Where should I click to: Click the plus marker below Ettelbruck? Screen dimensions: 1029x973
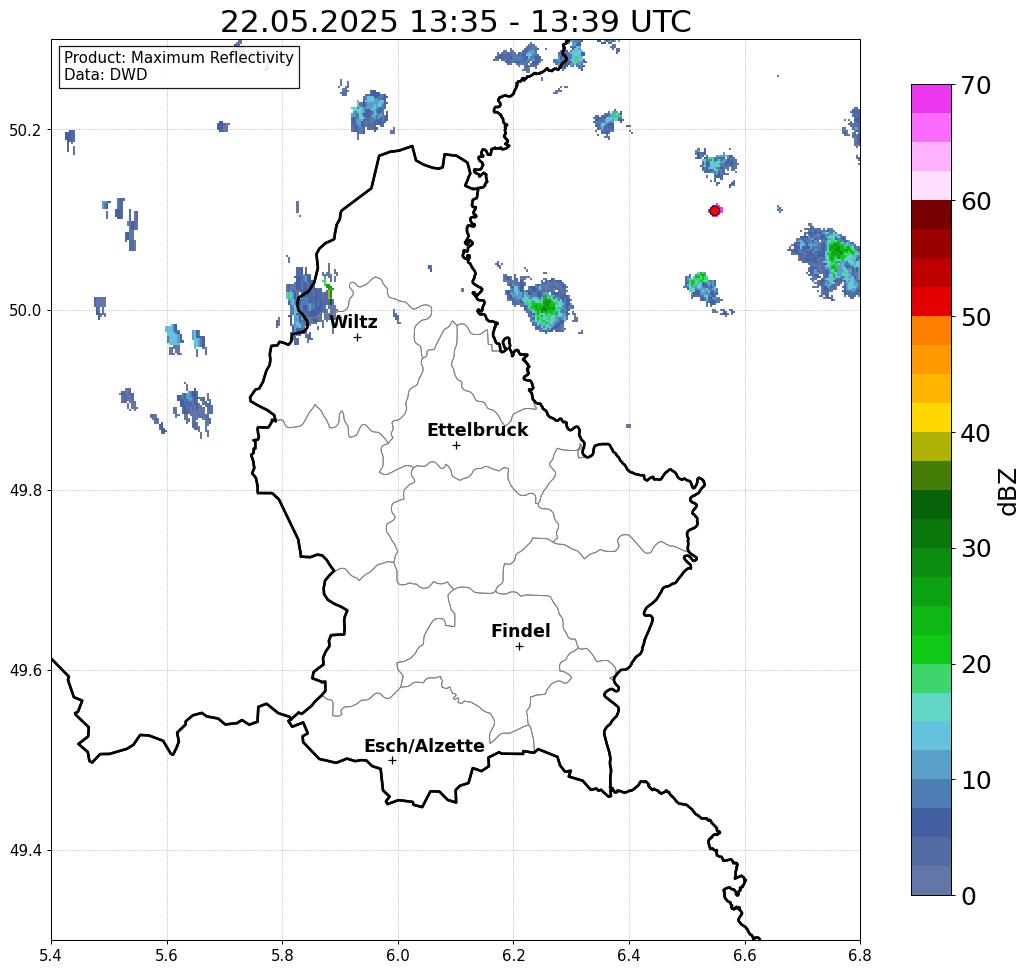456,445
